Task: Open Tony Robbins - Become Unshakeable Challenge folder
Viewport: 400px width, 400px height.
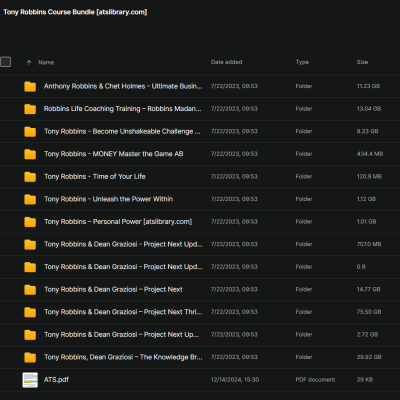Action: 122,131
